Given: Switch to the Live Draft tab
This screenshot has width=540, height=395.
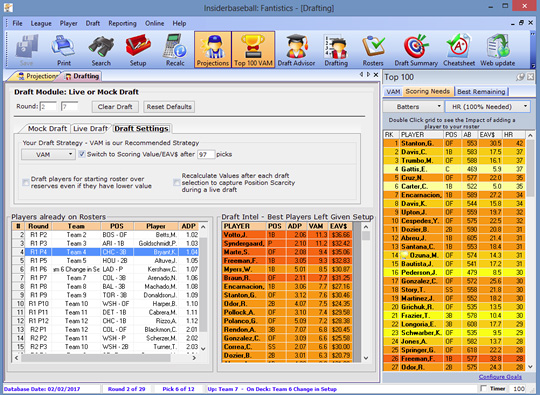Looking at the screenshot, I should (91, 128).
